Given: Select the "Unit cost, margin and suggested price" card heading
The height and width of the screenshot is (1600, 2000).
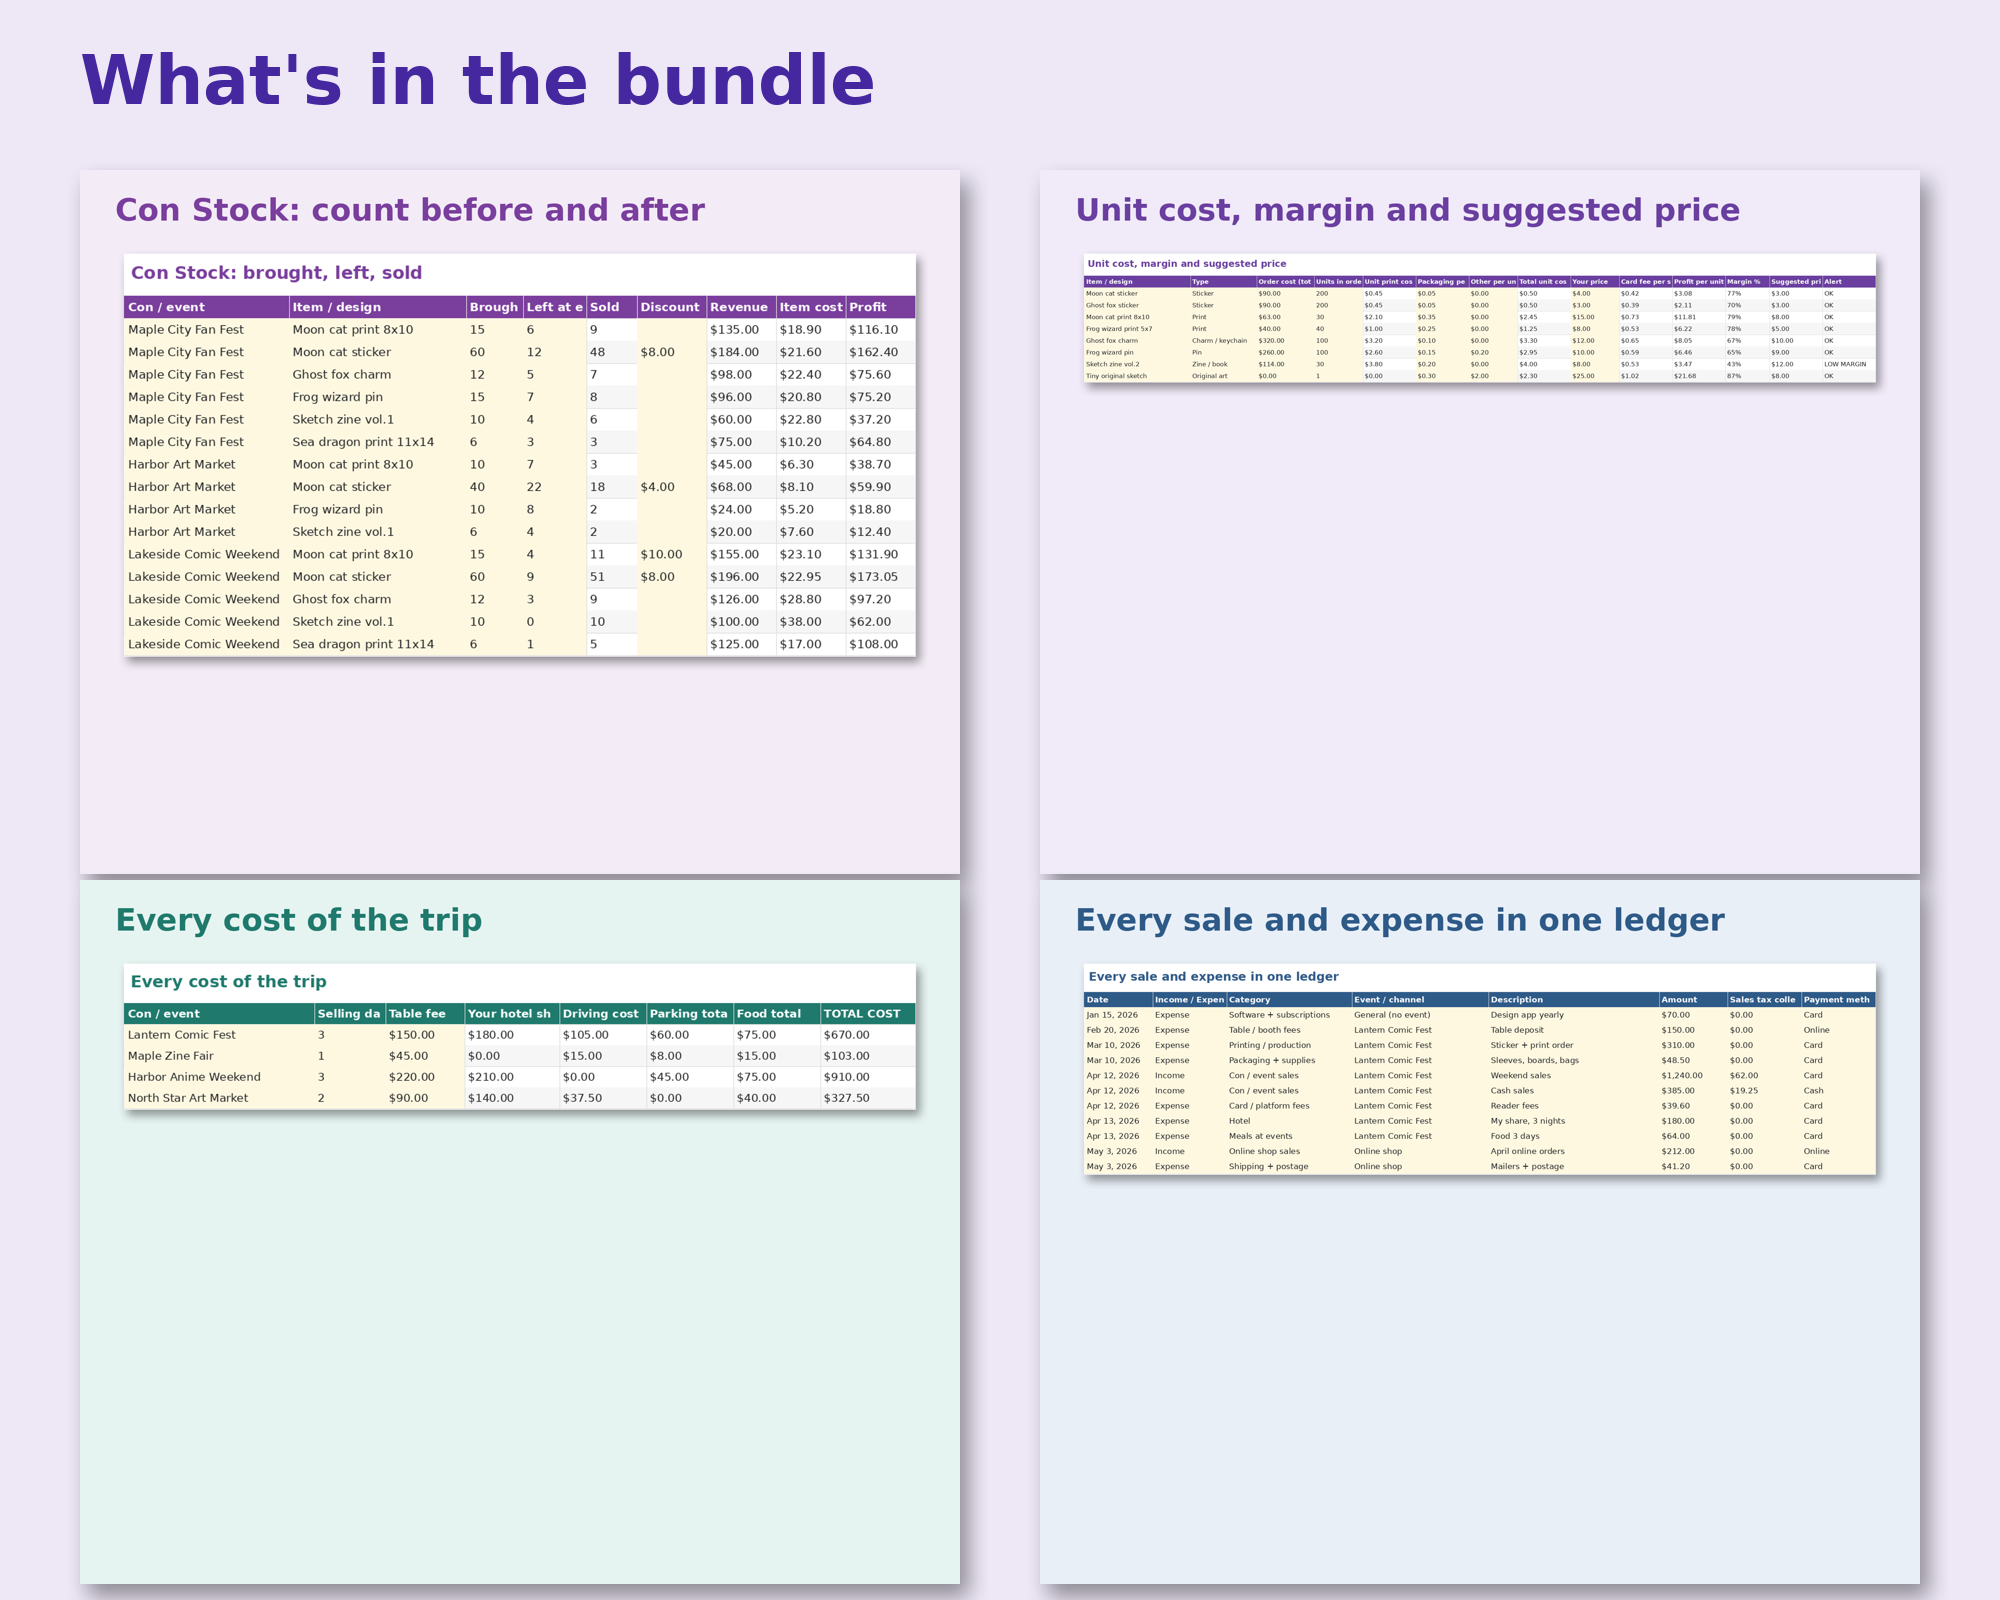Looking at the screenshot, I should [x=1407, y=210].
